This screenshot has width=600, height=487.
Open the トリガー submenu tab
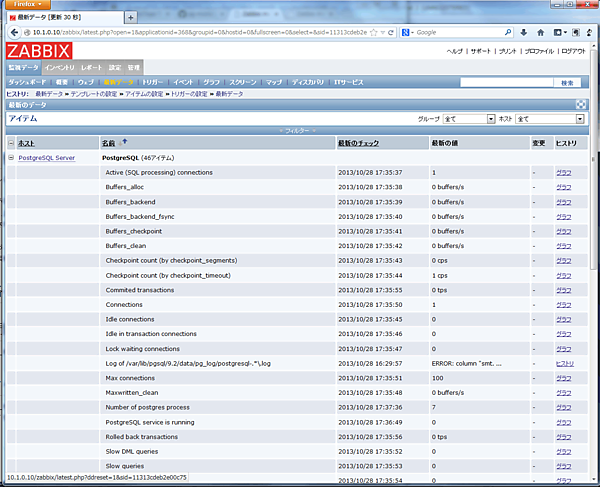point(152,82)
